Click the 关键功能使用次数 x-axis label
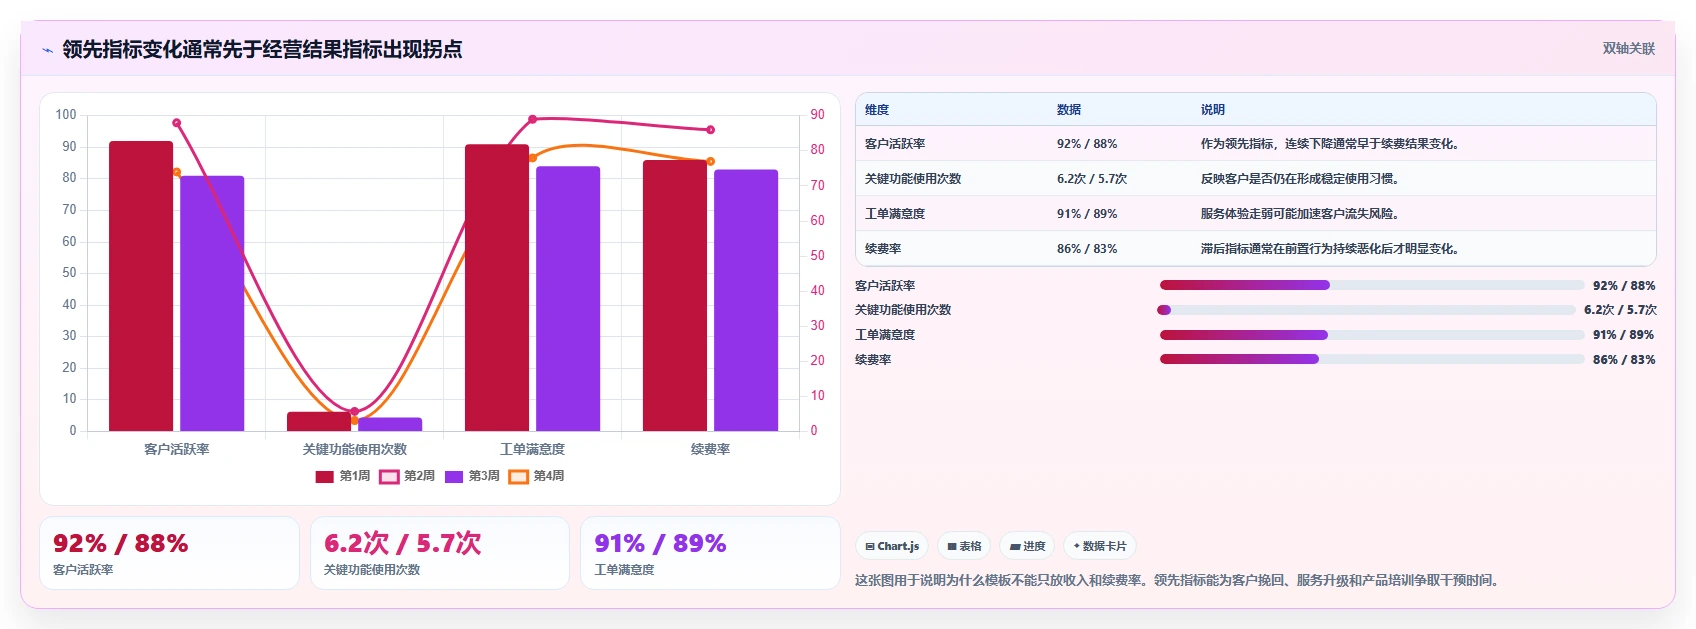Image resolution: width=1696 pixels, height=629 pixels. [x=355, y=450]
